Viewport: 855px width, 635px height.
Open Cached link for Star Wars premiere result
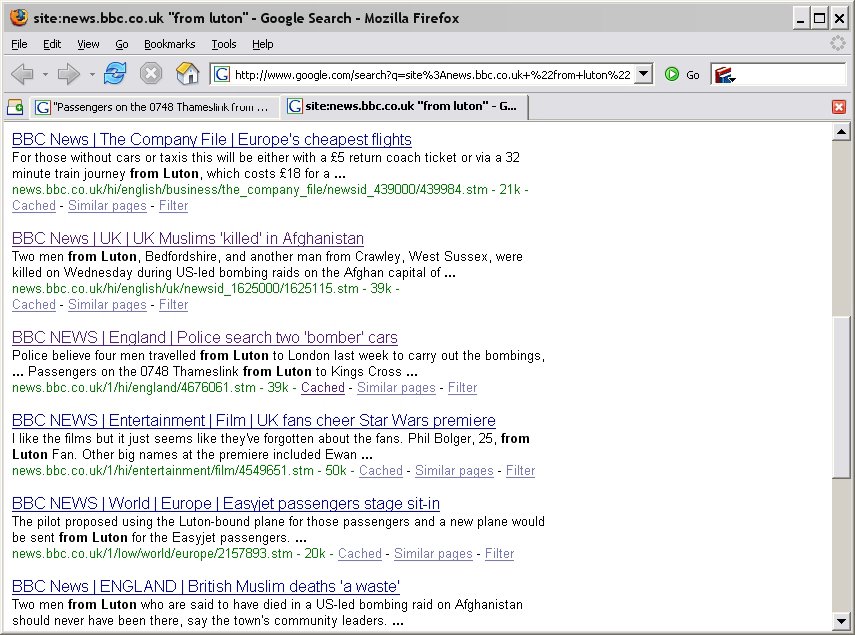click(381, 471)
